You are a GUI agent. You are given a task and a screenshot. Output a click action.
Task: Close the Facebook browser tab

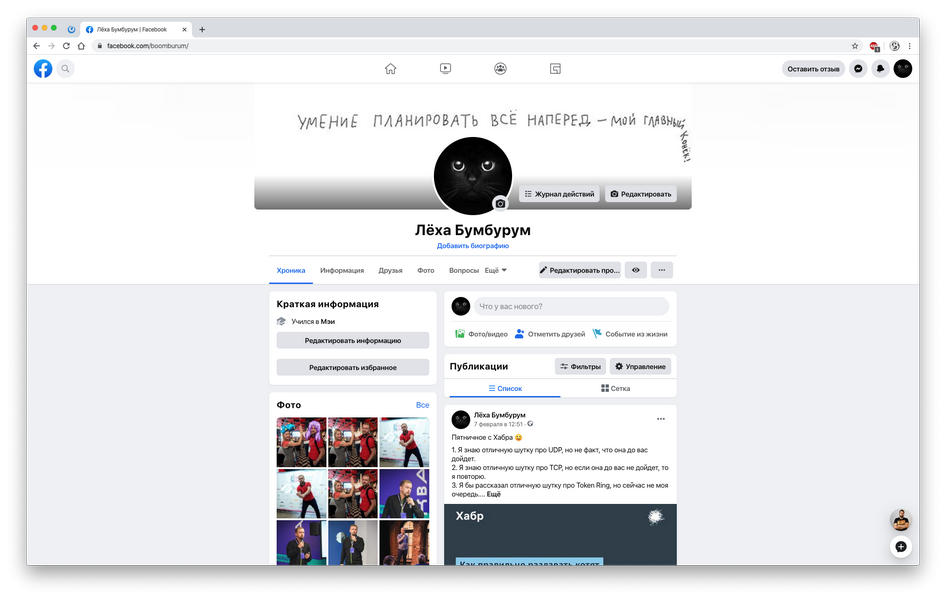pyautogui.click(x=184, y=30)
